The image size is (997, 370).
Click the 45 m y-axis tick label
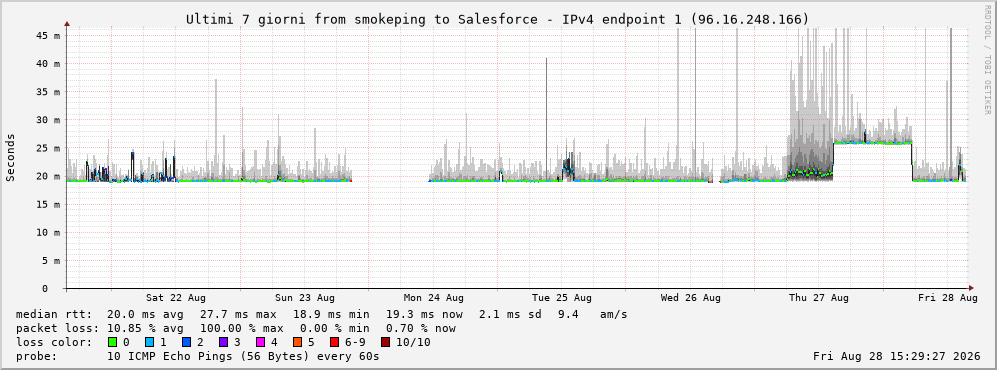pyautogui.click(x=48, y=36)
